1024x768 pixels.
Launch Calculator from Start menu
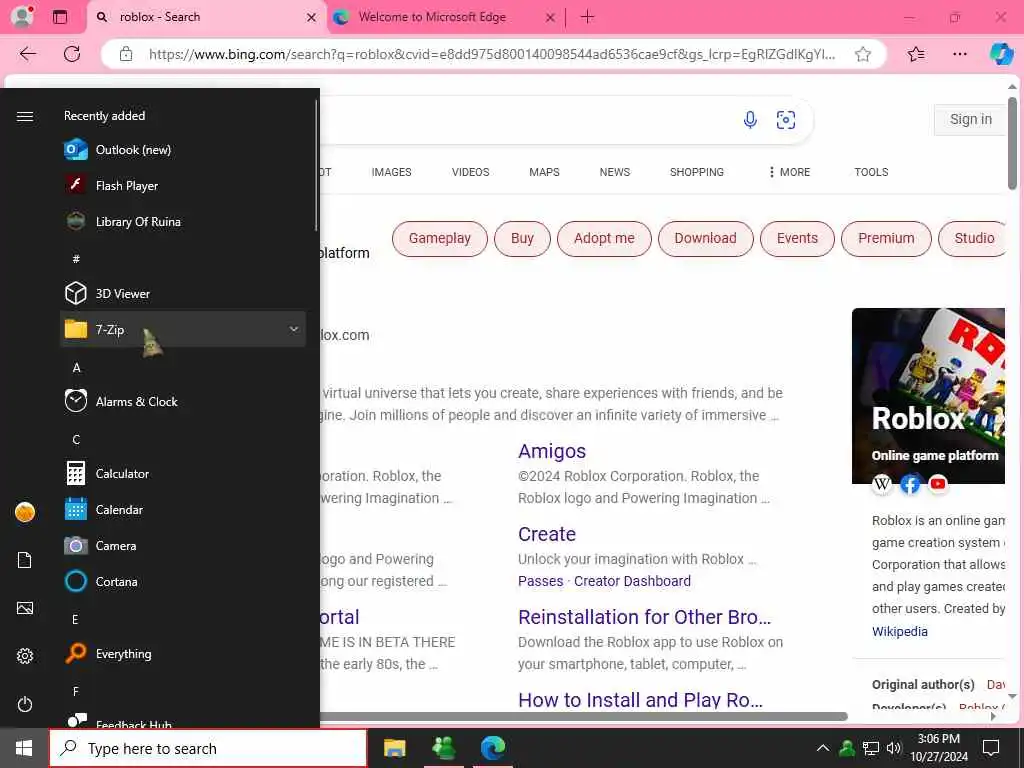[183, 473]
